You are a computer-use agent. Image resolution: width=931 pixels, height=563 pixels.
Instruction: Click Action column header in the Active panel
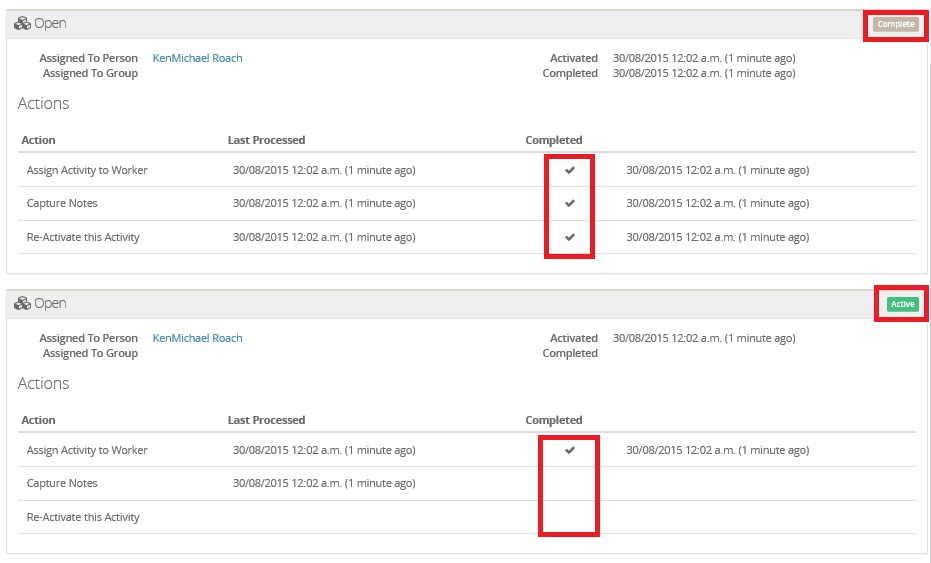click(38, 420)
